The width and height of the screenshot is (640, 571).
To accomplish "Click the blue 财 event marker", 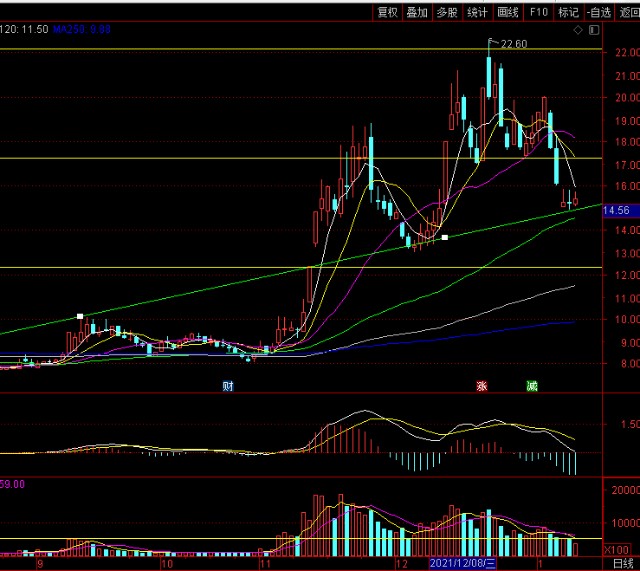I will (x=228, y=386).
